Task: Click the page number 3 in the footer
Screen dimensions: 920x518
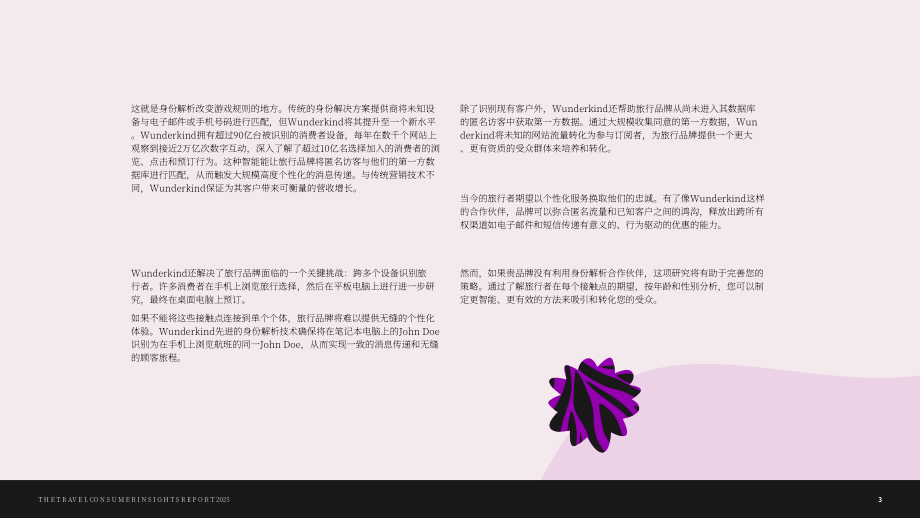Action: click(x=880, y=500)
